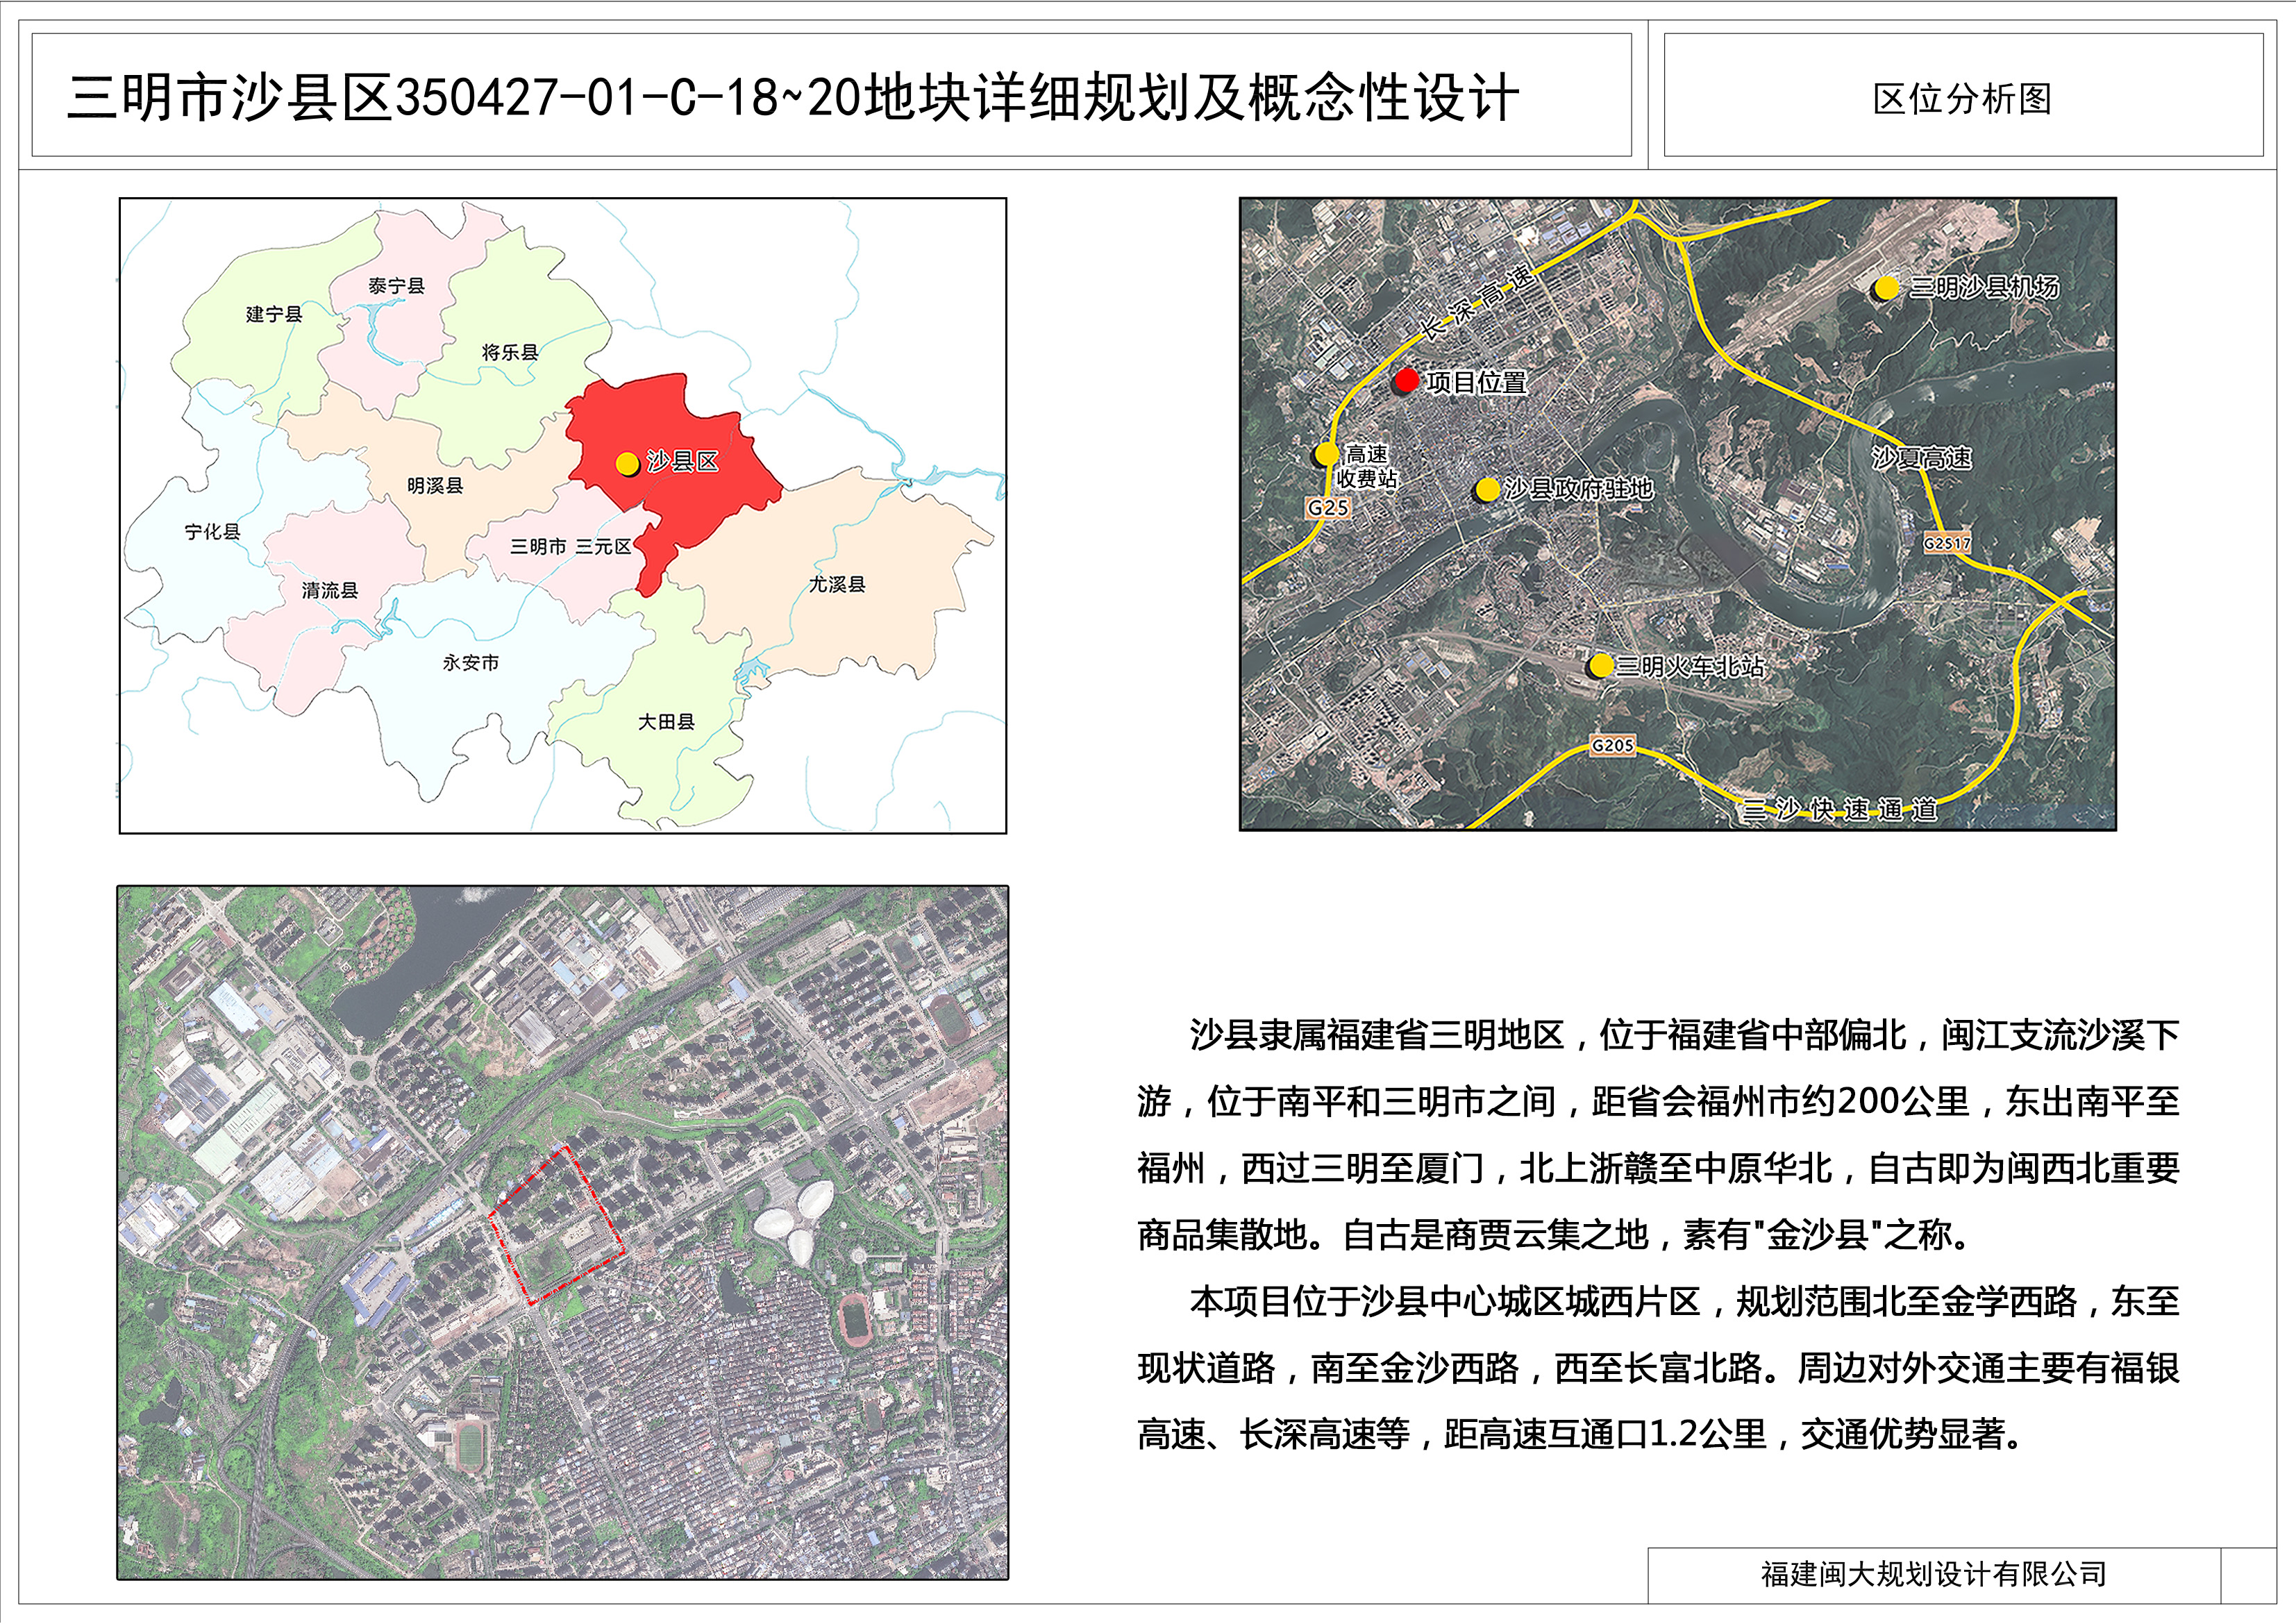Click the Yong'an City map region
This screenshot has height=1624, width=2296.
(x=471, y=662)
